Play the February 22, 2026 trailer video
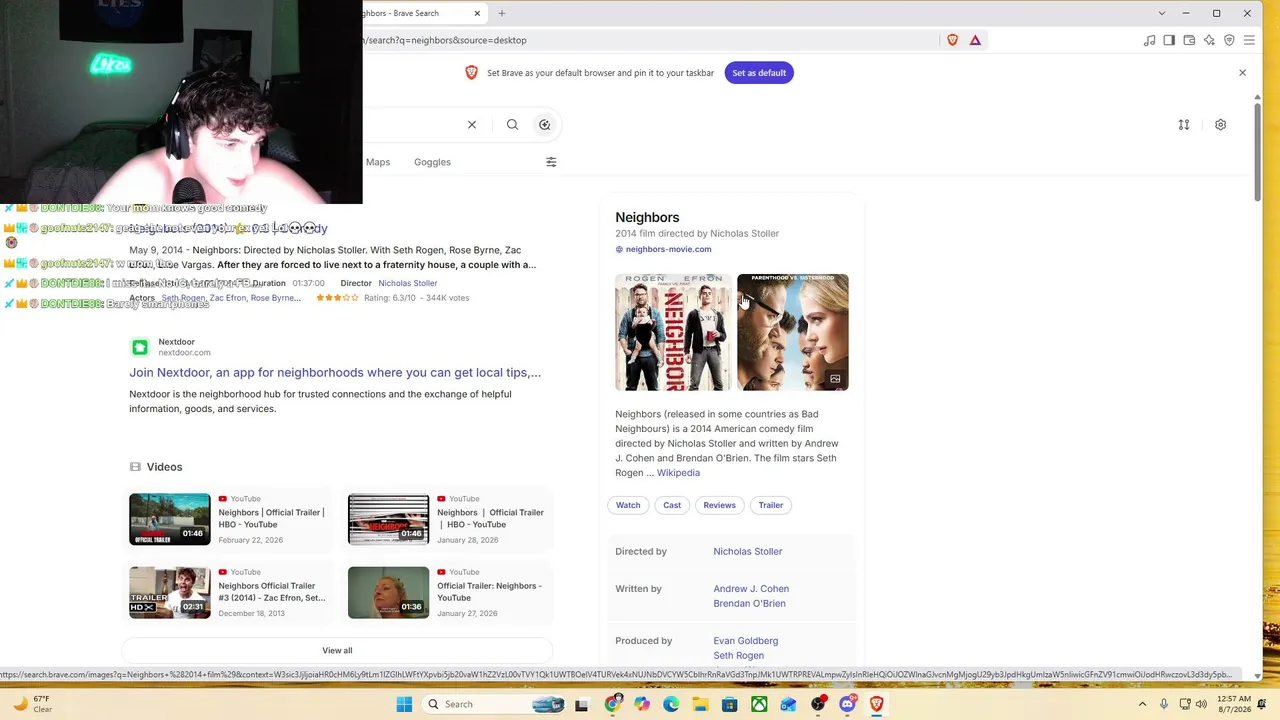Image resolution: width=1280 pixels, height=720 pixels. (x=228, y=519)
